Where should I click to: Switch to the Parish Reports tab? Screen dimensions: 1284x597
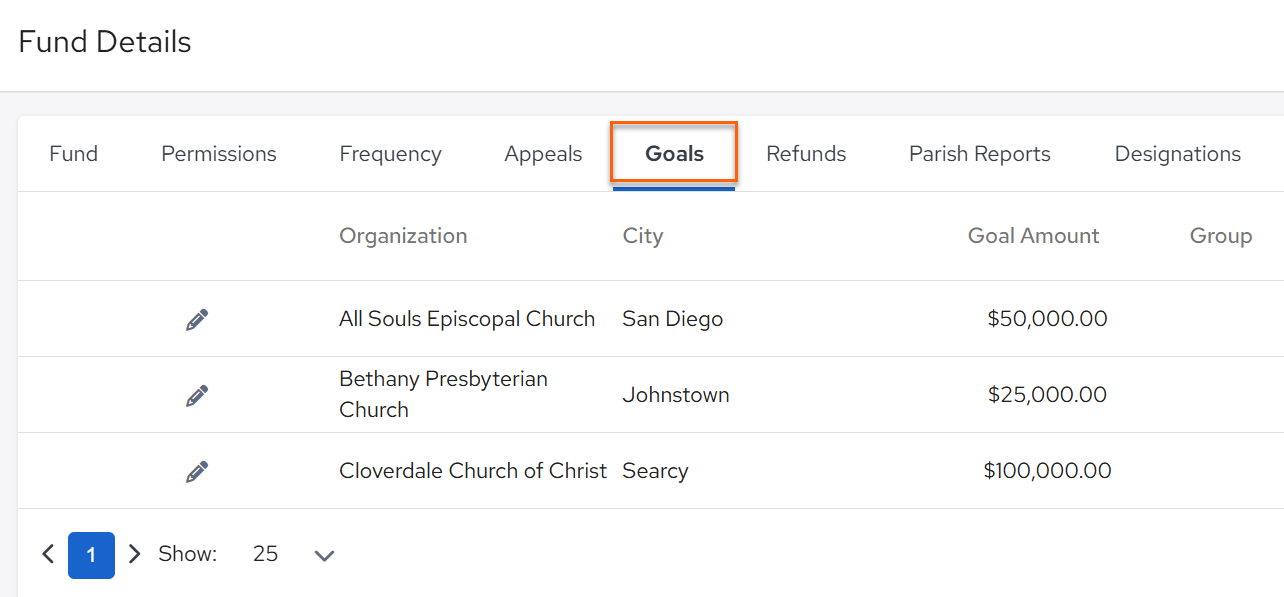[x=980, y=154]
